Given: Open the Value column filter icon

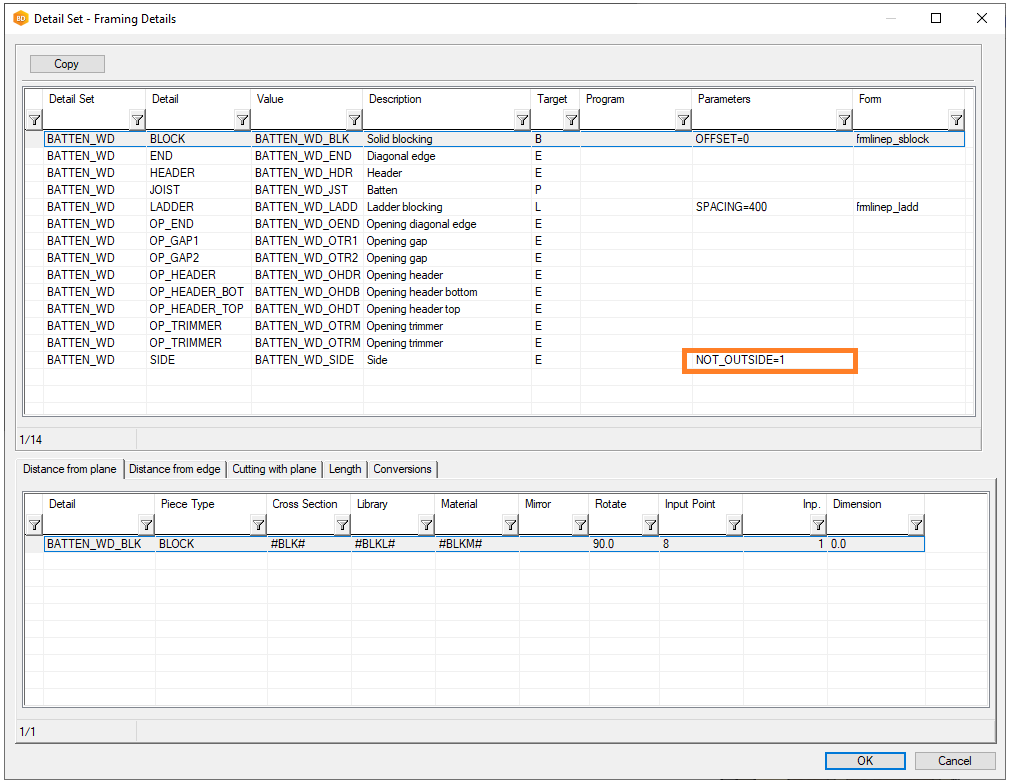Looking at the screenshot, I should 354,120.
